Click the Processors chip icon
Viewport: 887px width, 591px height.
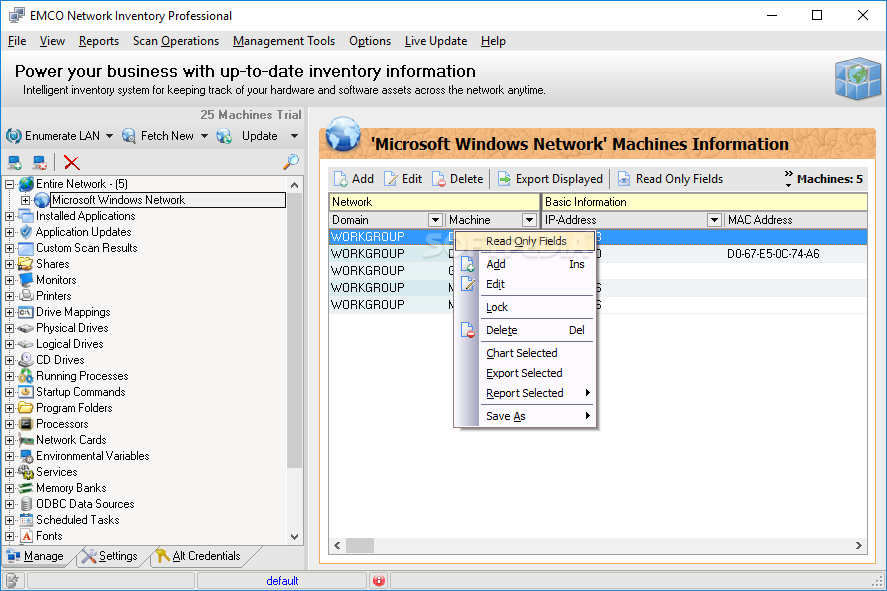(26, 424)
